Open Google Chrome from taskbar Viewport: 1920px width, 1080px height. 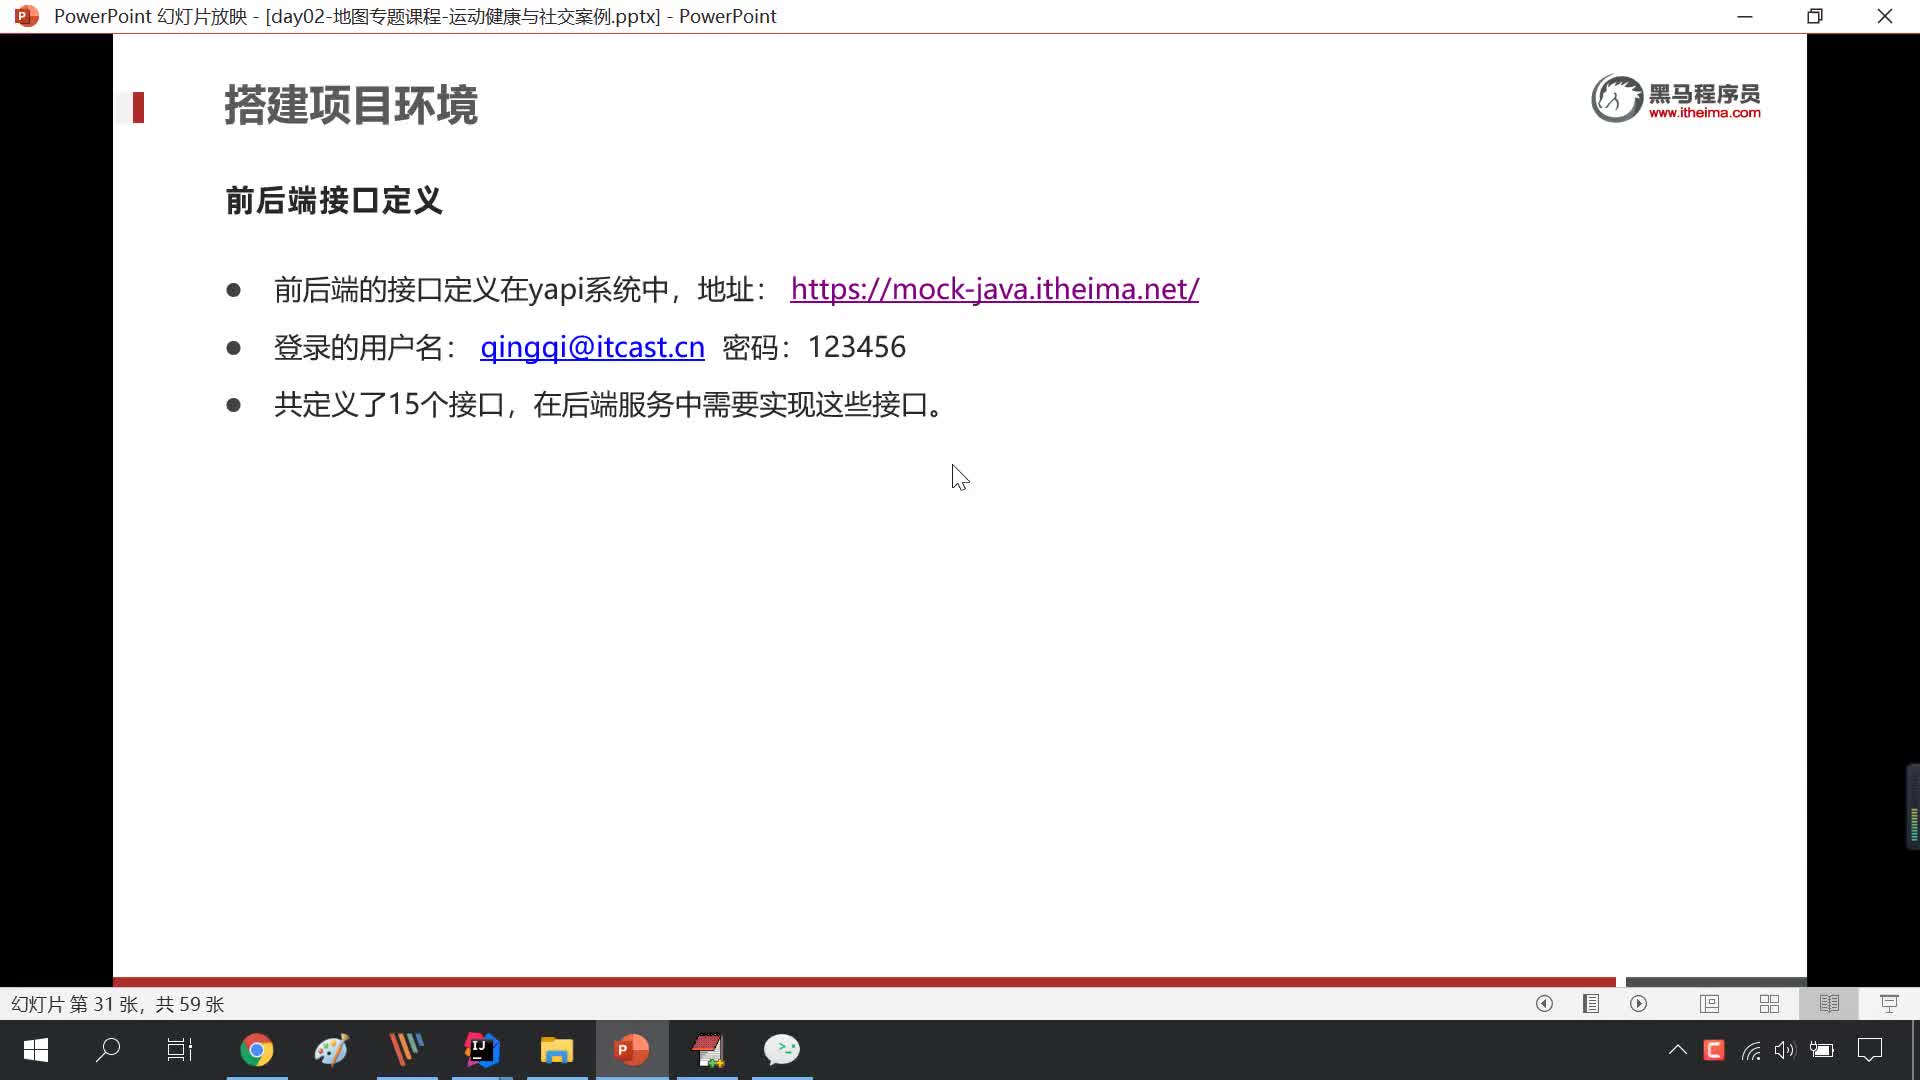(x=257, y=1050)
